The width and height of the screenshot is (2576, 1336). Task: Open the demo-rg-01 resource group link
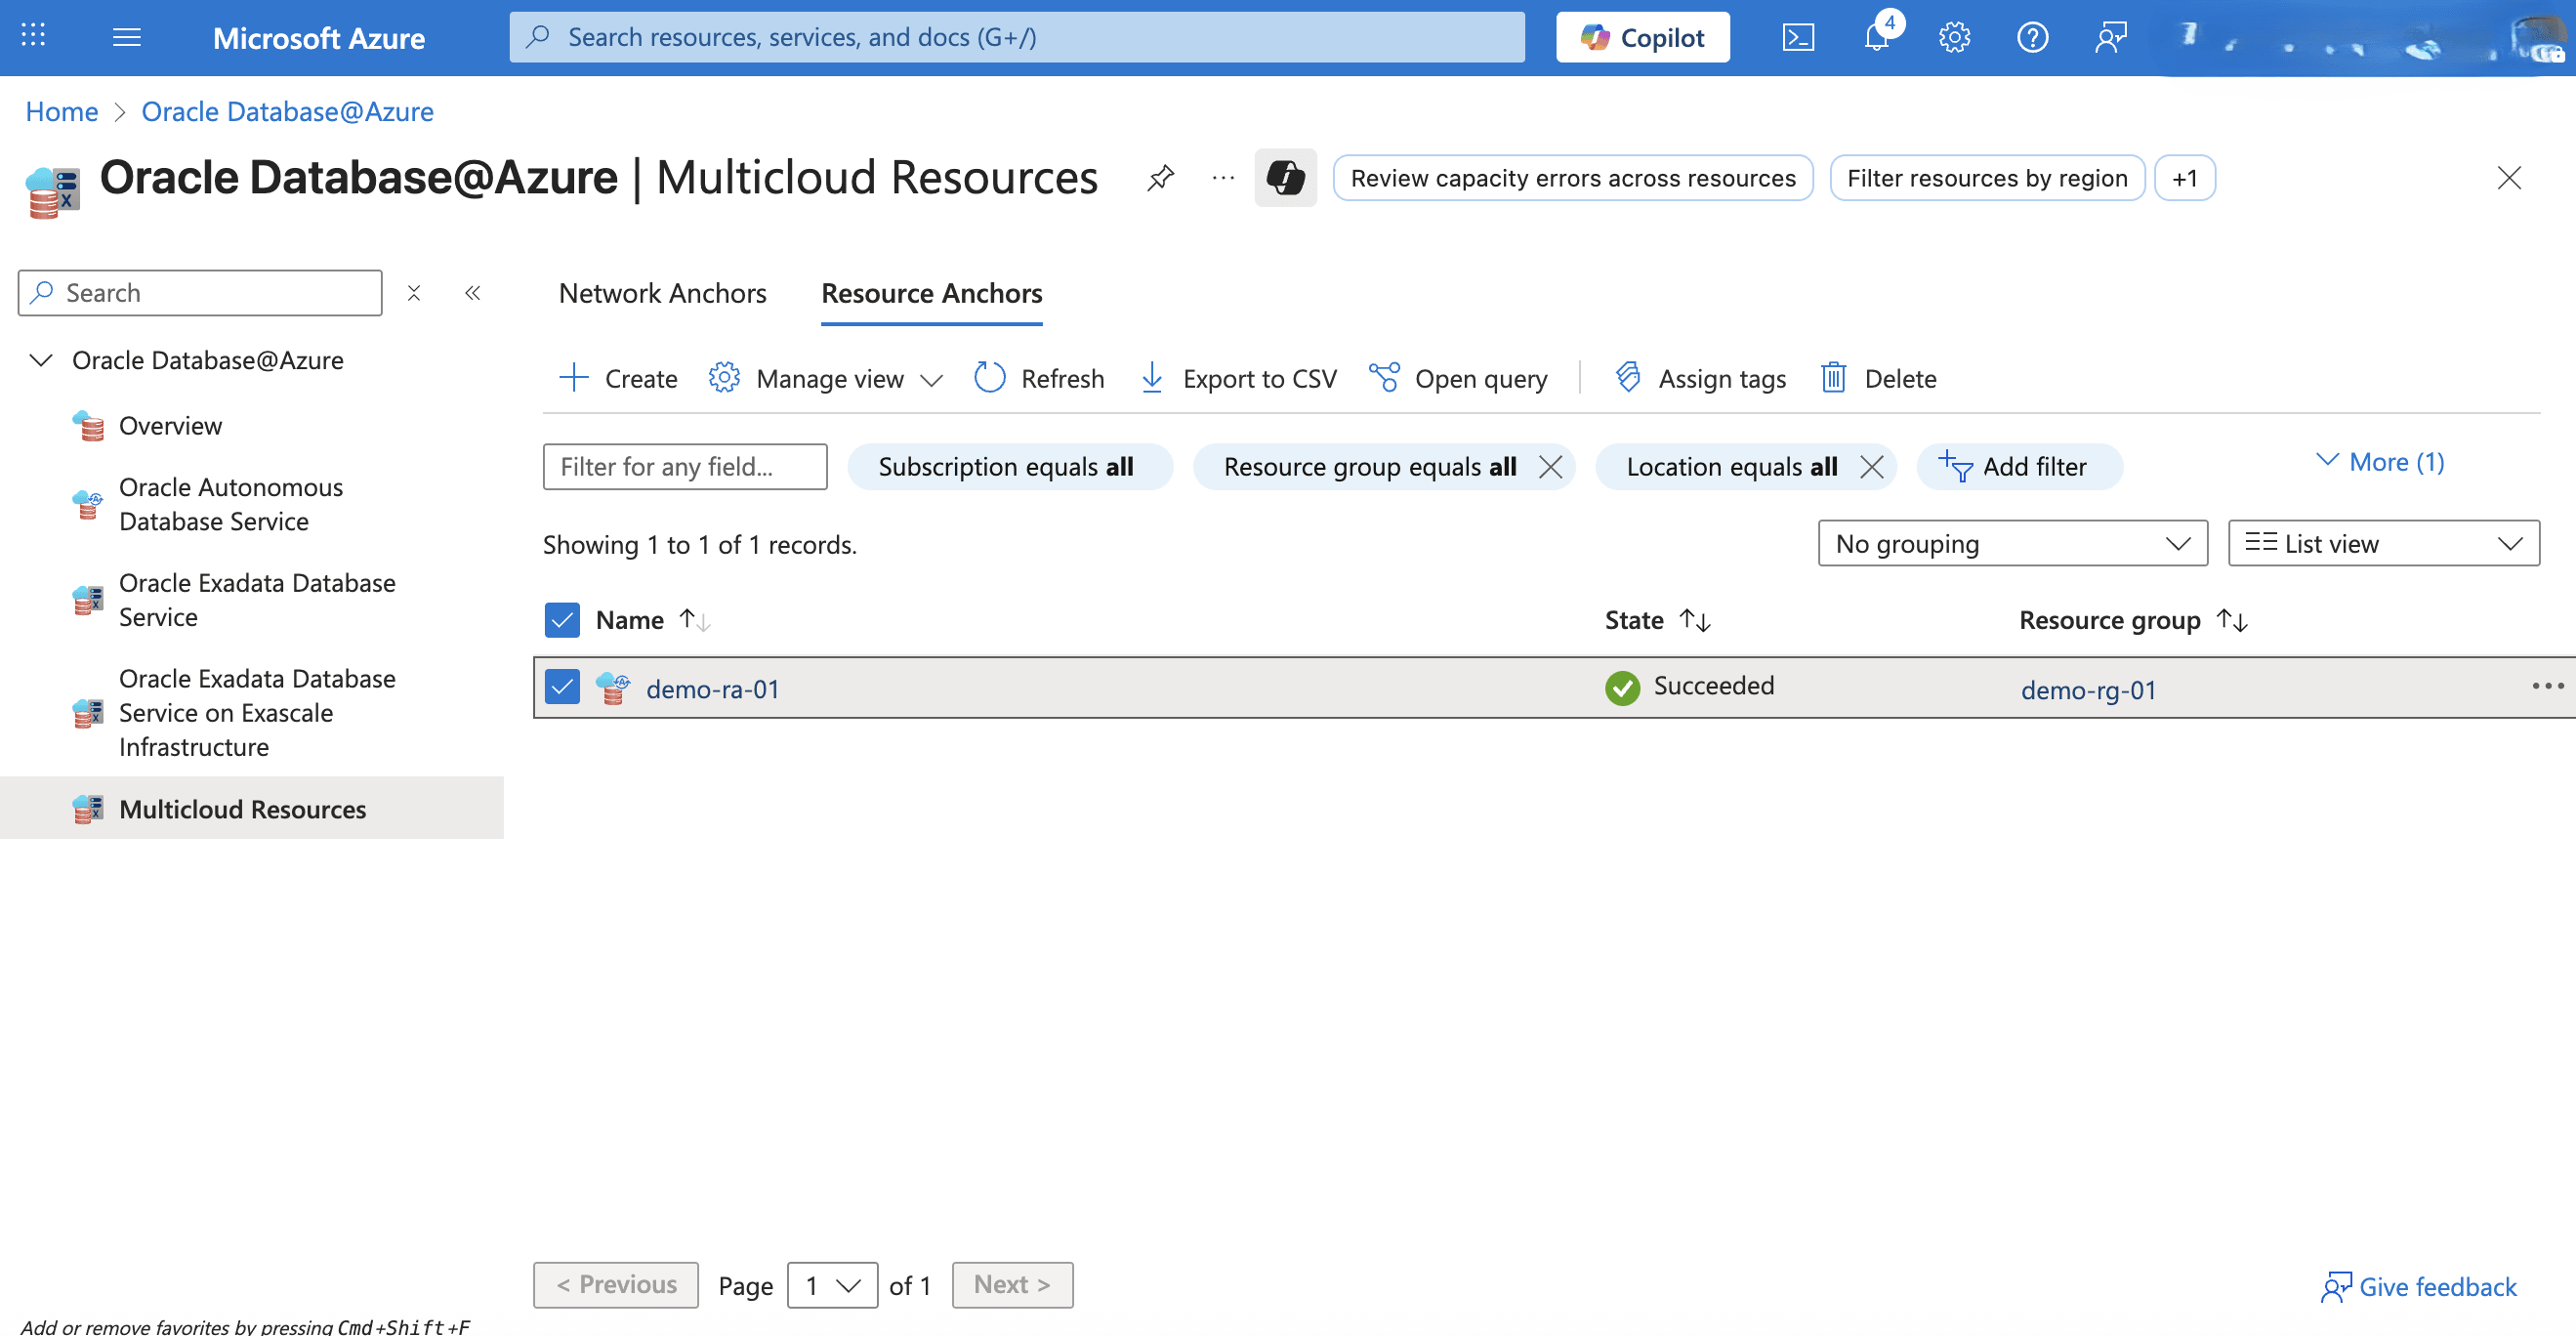click(x=2087, y=690)
